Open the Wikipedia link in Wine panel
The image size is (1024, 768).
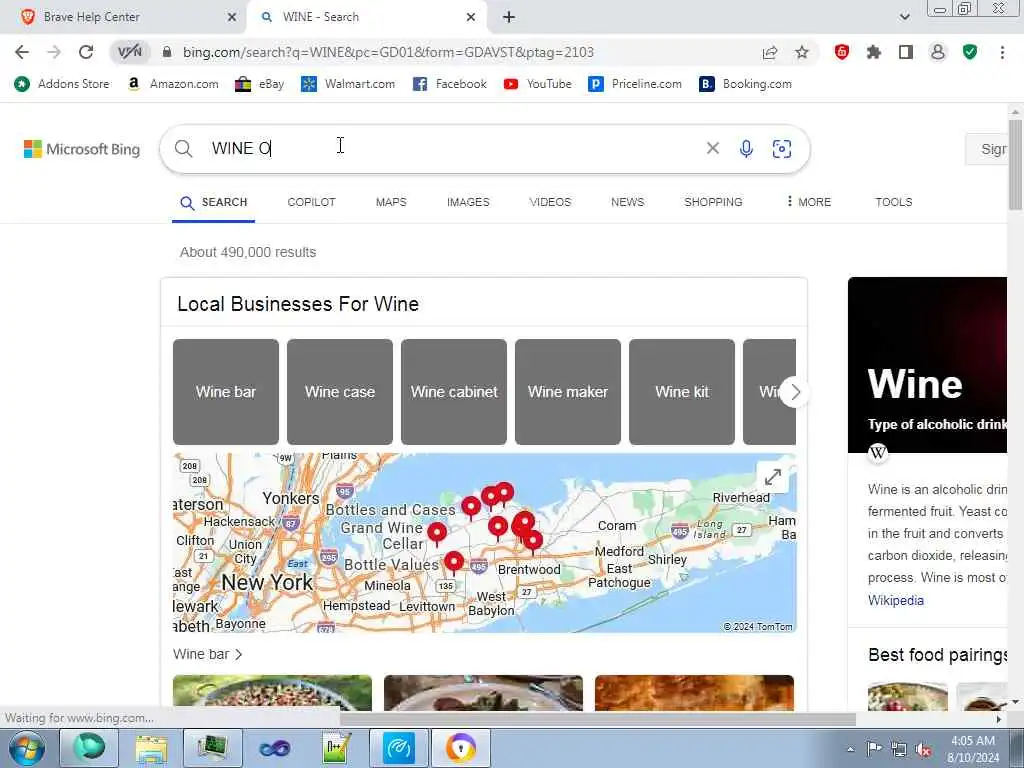coord(895,600)
